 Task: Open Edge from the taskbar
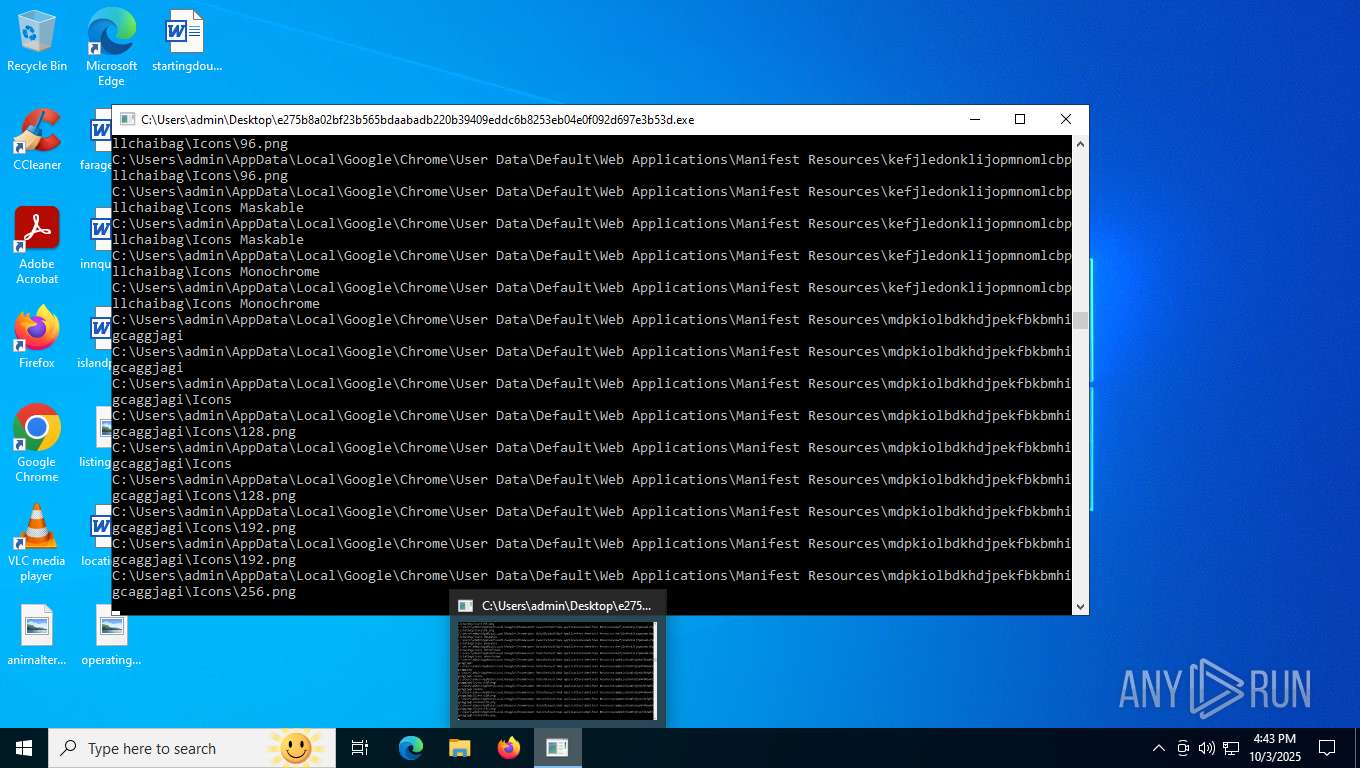tap(411, 748)
